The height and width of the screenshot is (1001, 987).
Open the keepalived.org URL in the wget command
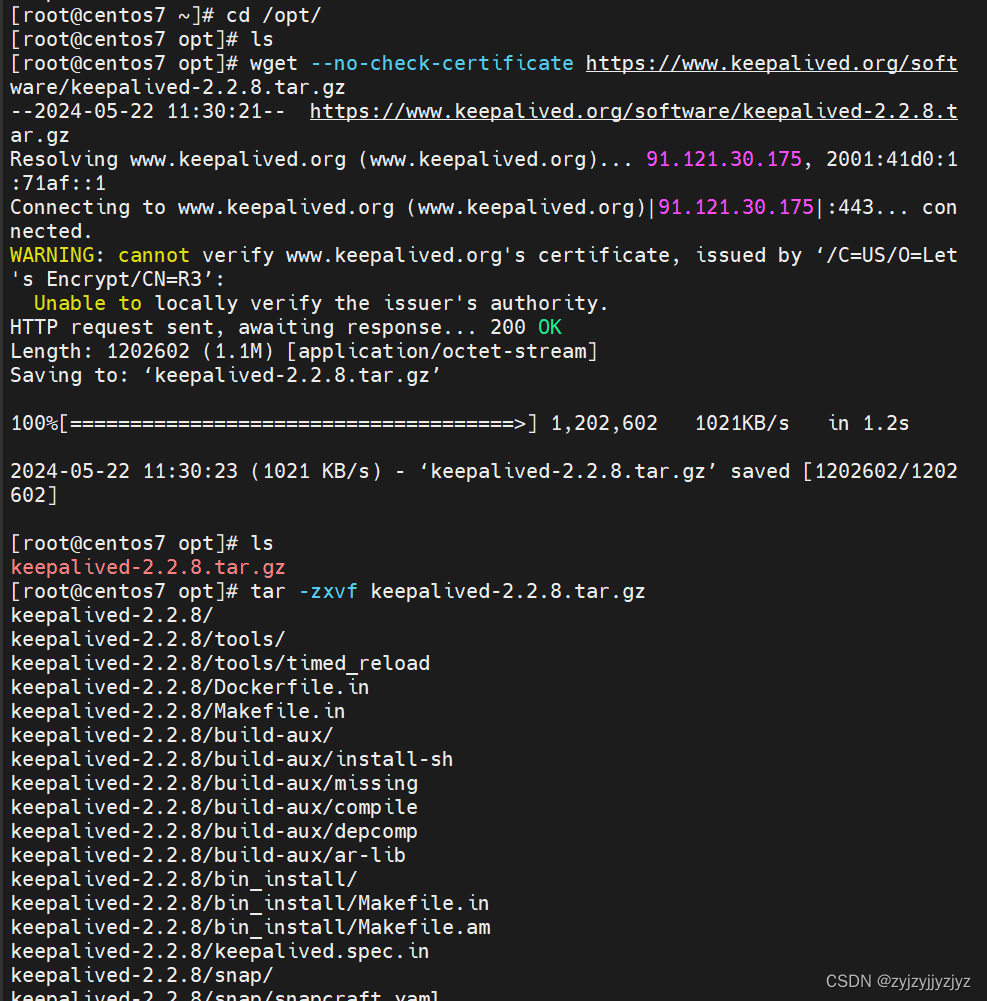(x=770, y=64)
